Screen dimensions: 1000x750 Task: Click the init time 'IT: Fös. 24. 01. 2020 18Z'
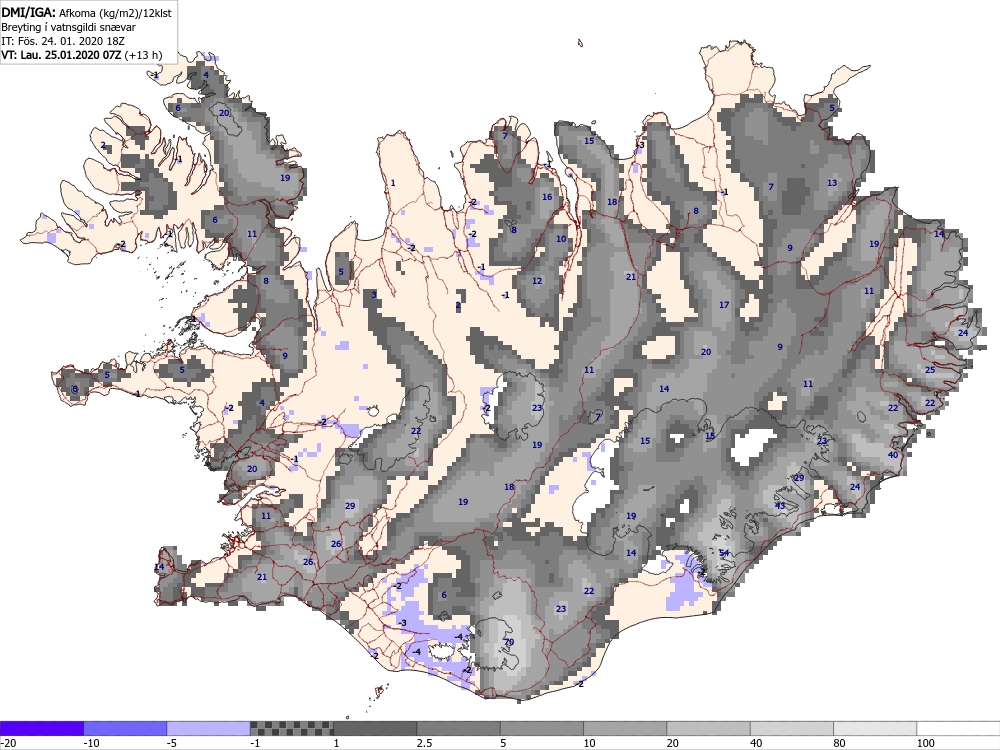[x=63, y=41]
